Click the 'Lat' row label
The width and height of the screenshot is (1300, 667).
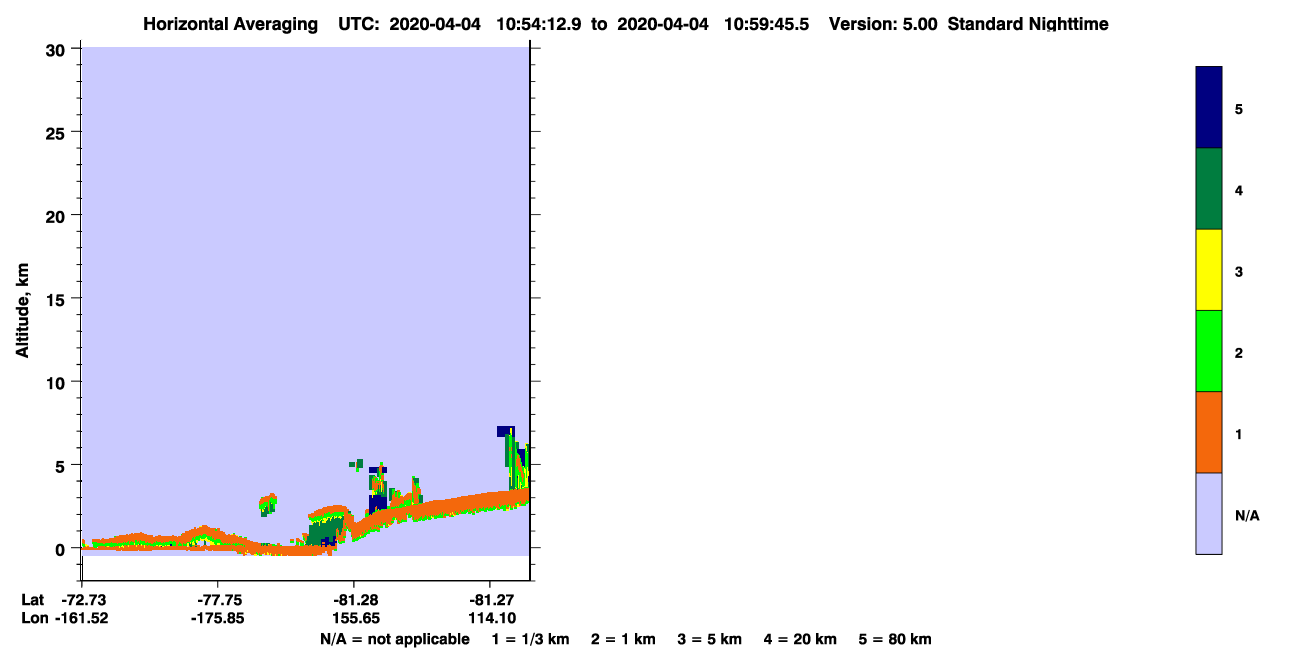(x=32, y=600)
